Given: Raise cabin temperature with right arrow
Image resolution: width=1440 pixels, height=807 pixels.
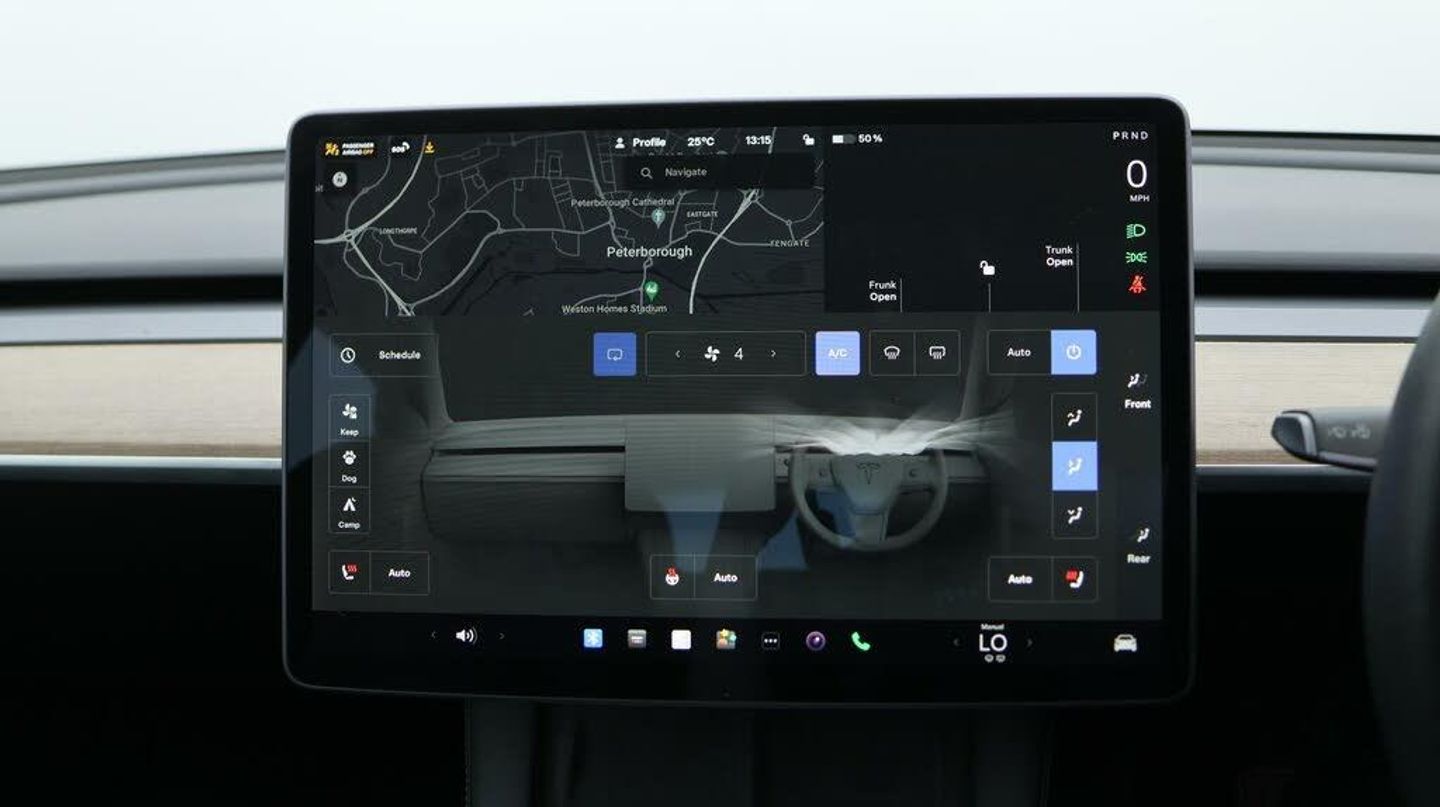Looking at the screenshot, I should (1029, 643).
